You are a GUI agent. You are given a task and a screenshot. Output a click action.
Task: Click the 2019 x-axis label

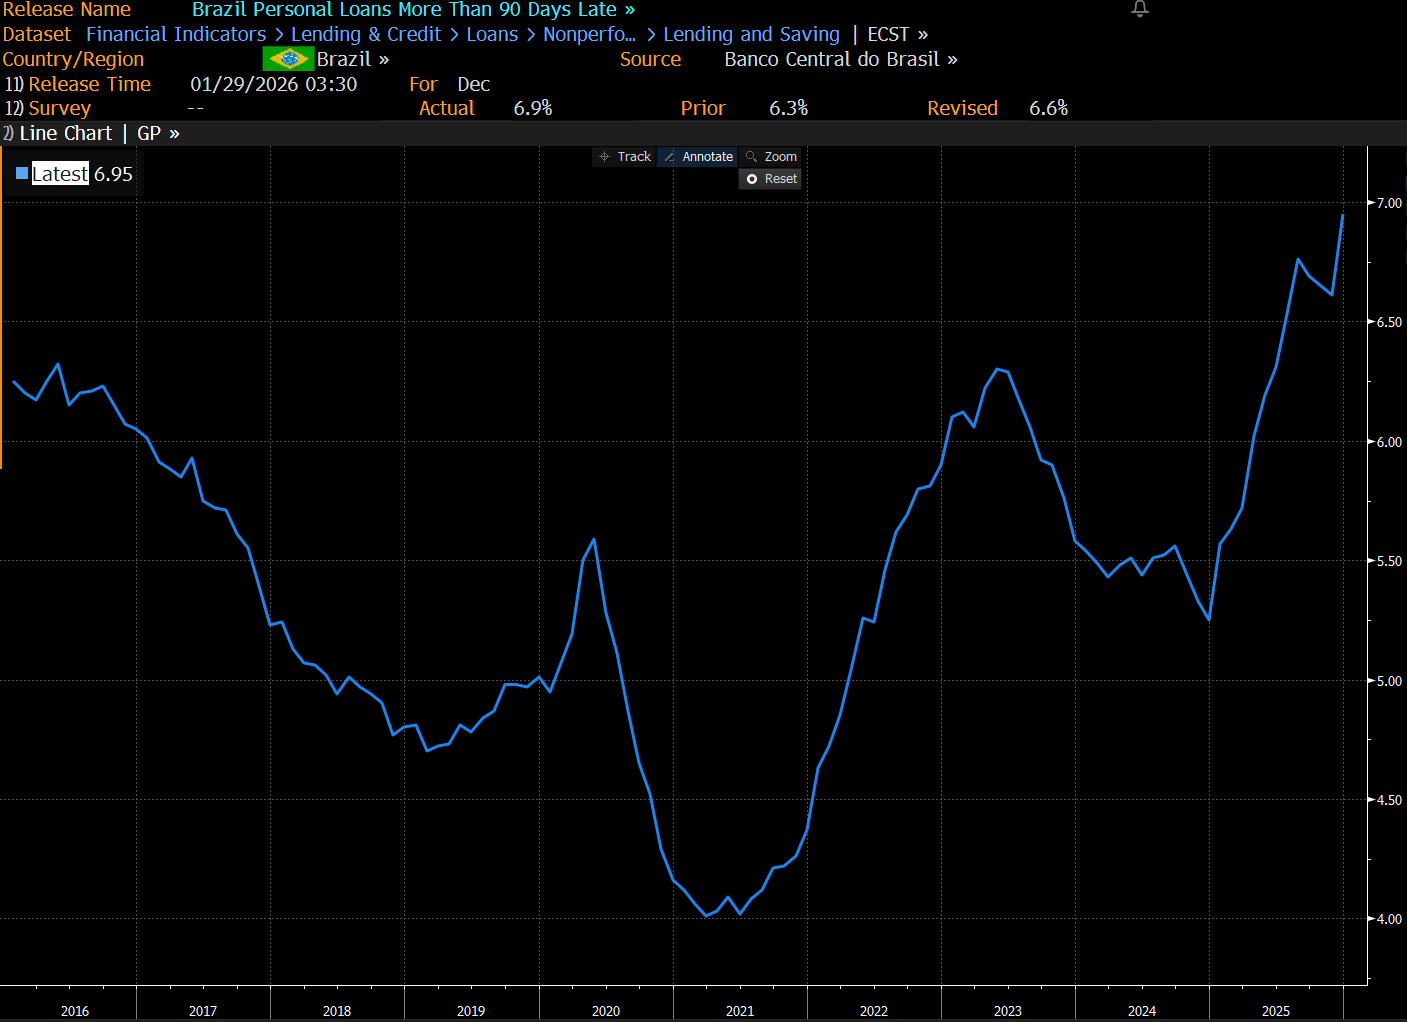click(x=471, y=1011)
